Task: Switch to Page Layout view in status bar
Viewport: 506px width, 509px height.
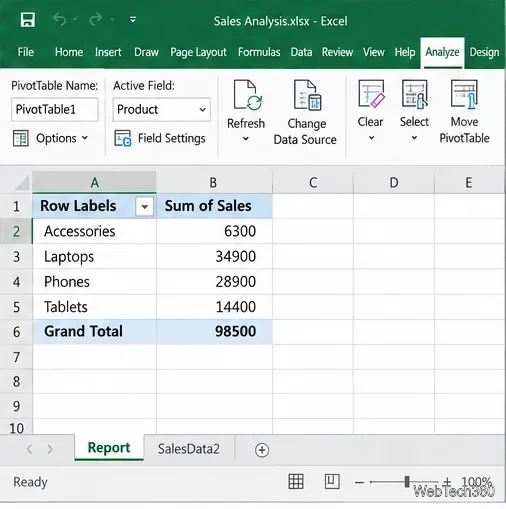Action: 332,482
